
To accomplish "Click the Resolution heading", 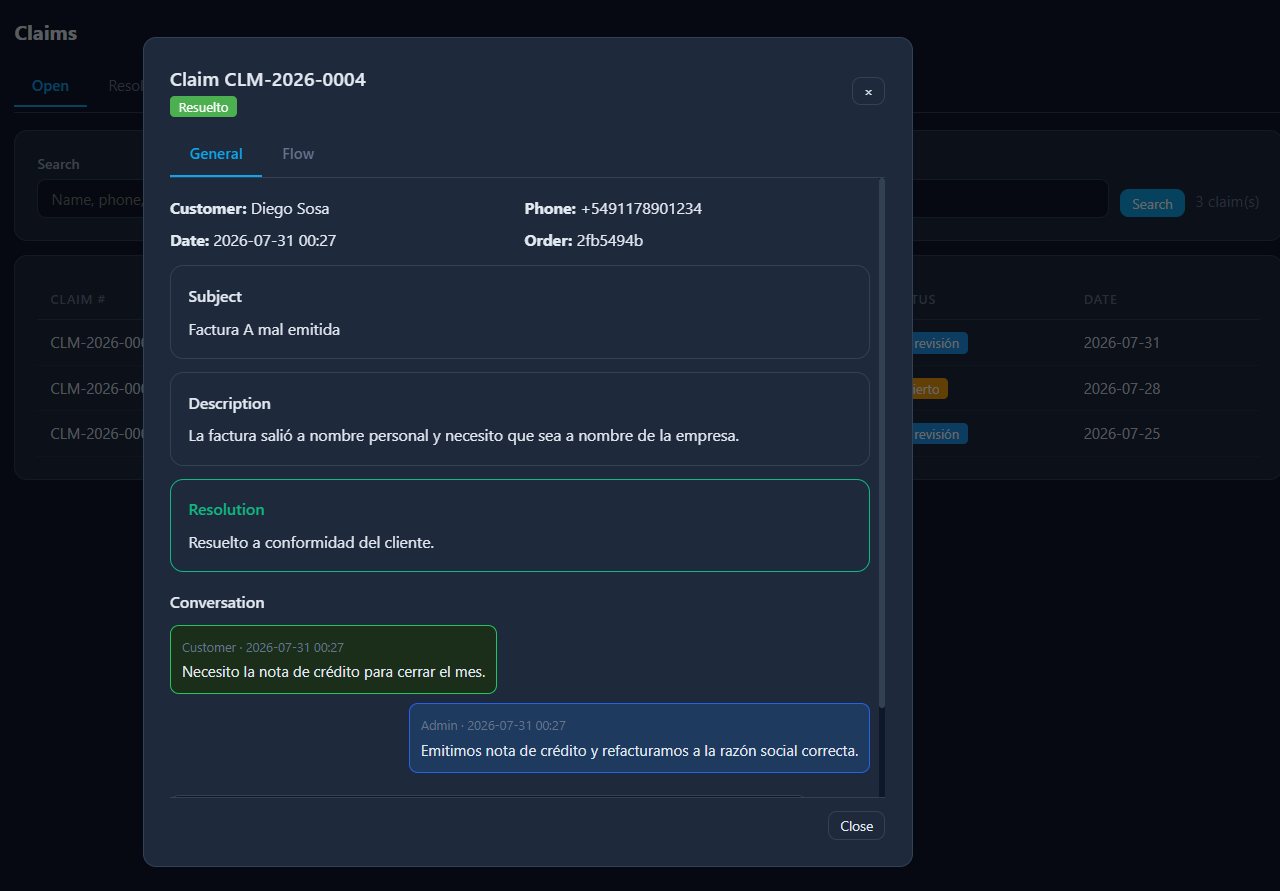I will [226, 510].
